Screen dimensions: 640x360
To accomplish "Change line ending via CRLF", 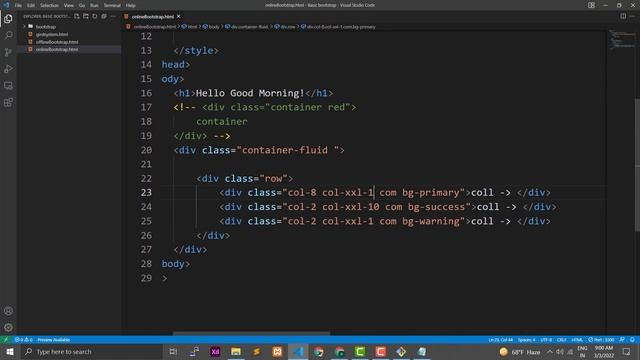I will pos(562,340).
